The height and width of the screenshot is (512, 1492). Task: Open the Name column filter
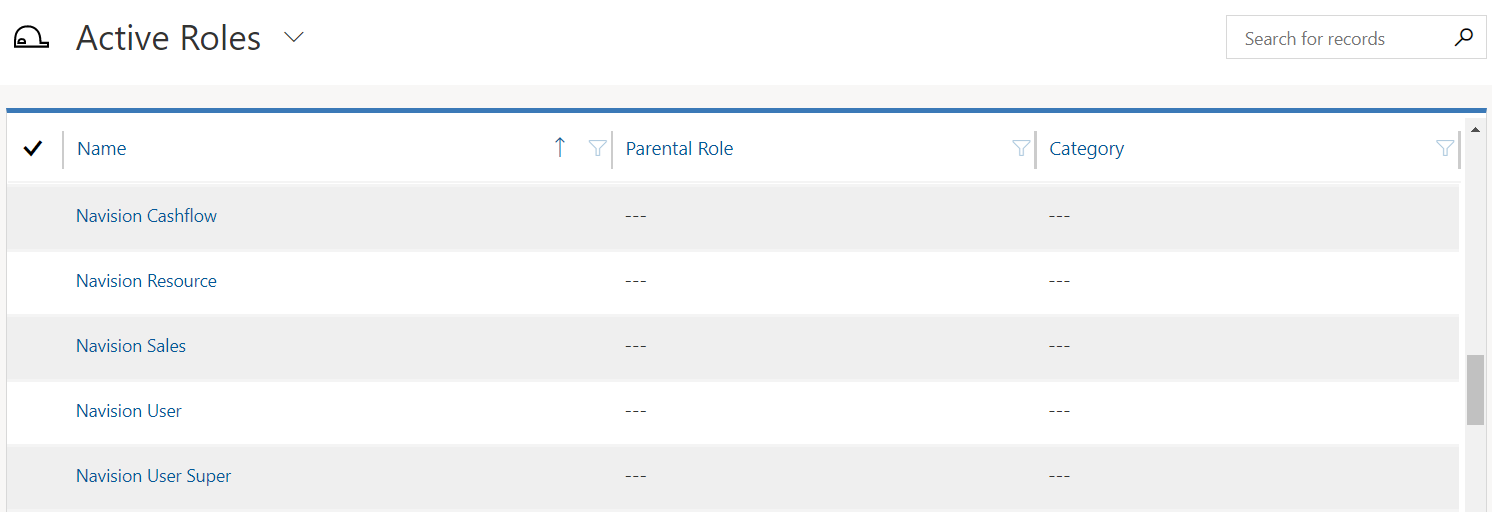pyautogui.click(x=597, y=149)
